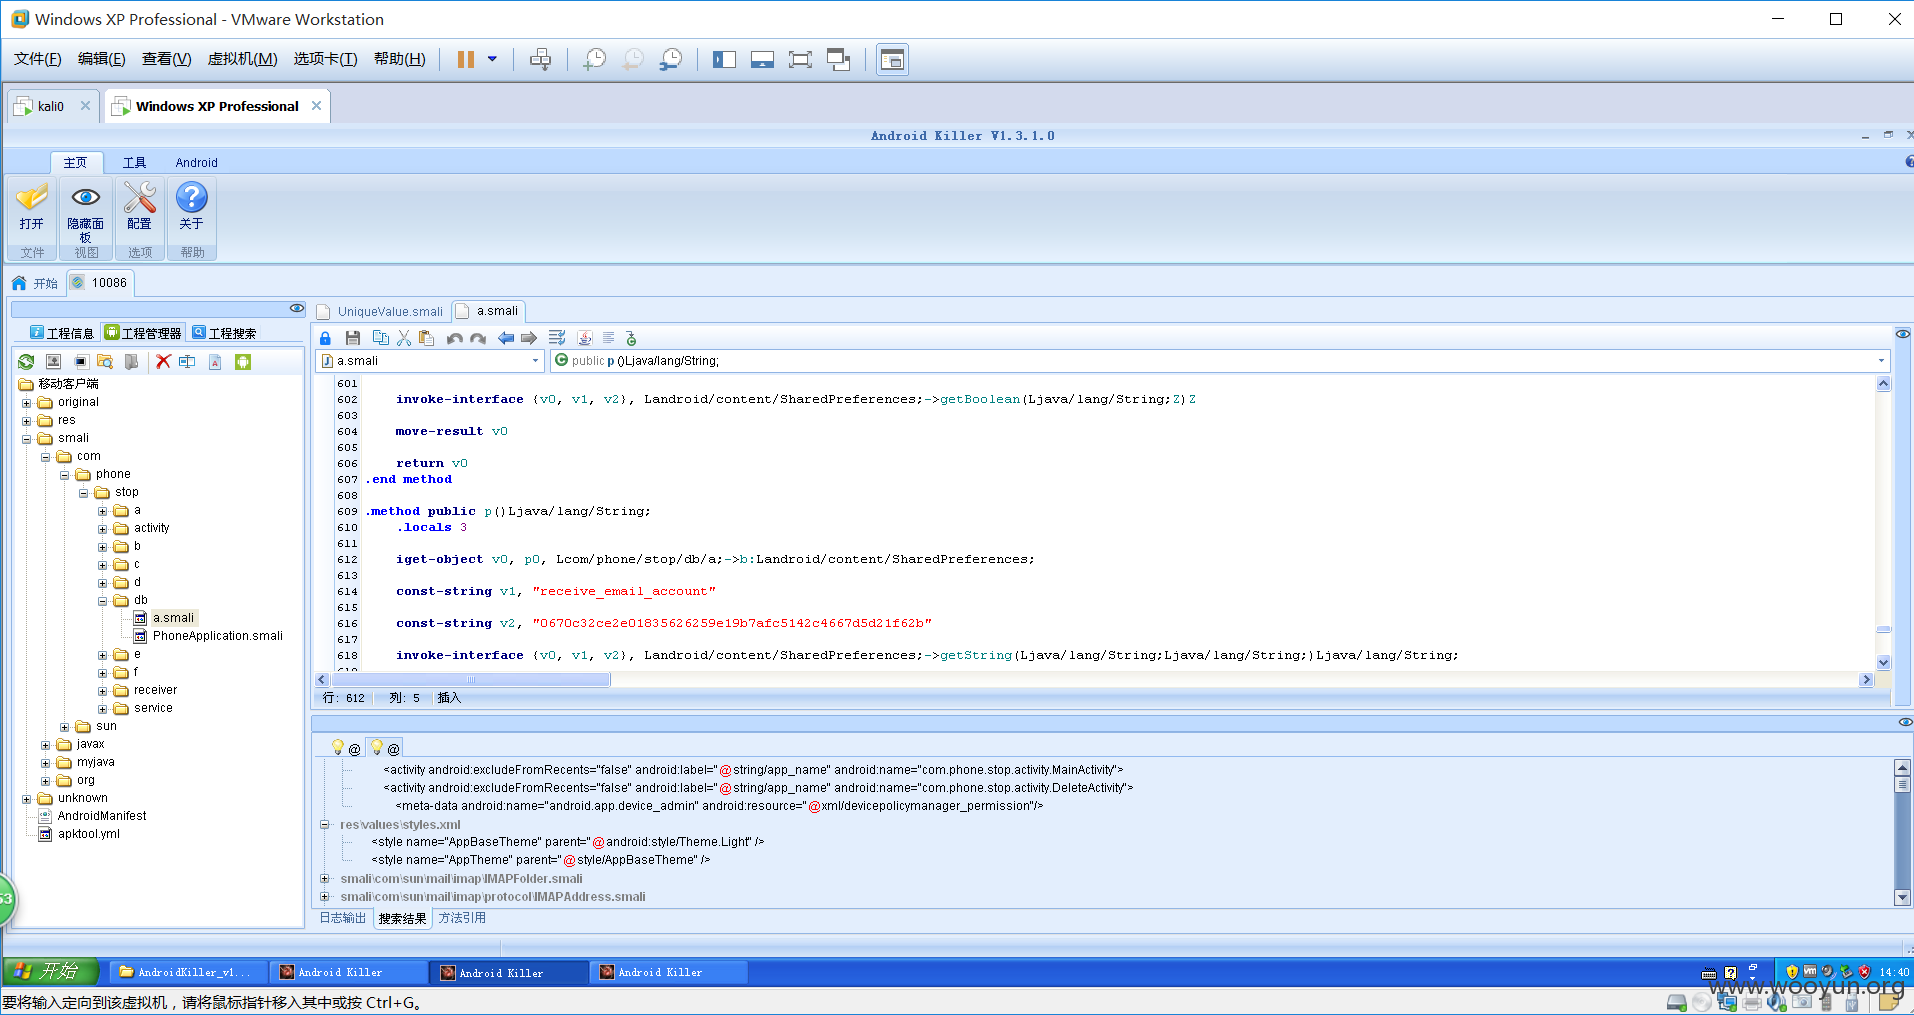Click the search results scroll up arrow
1914x1015 pixels.
tap(1902, 768)
